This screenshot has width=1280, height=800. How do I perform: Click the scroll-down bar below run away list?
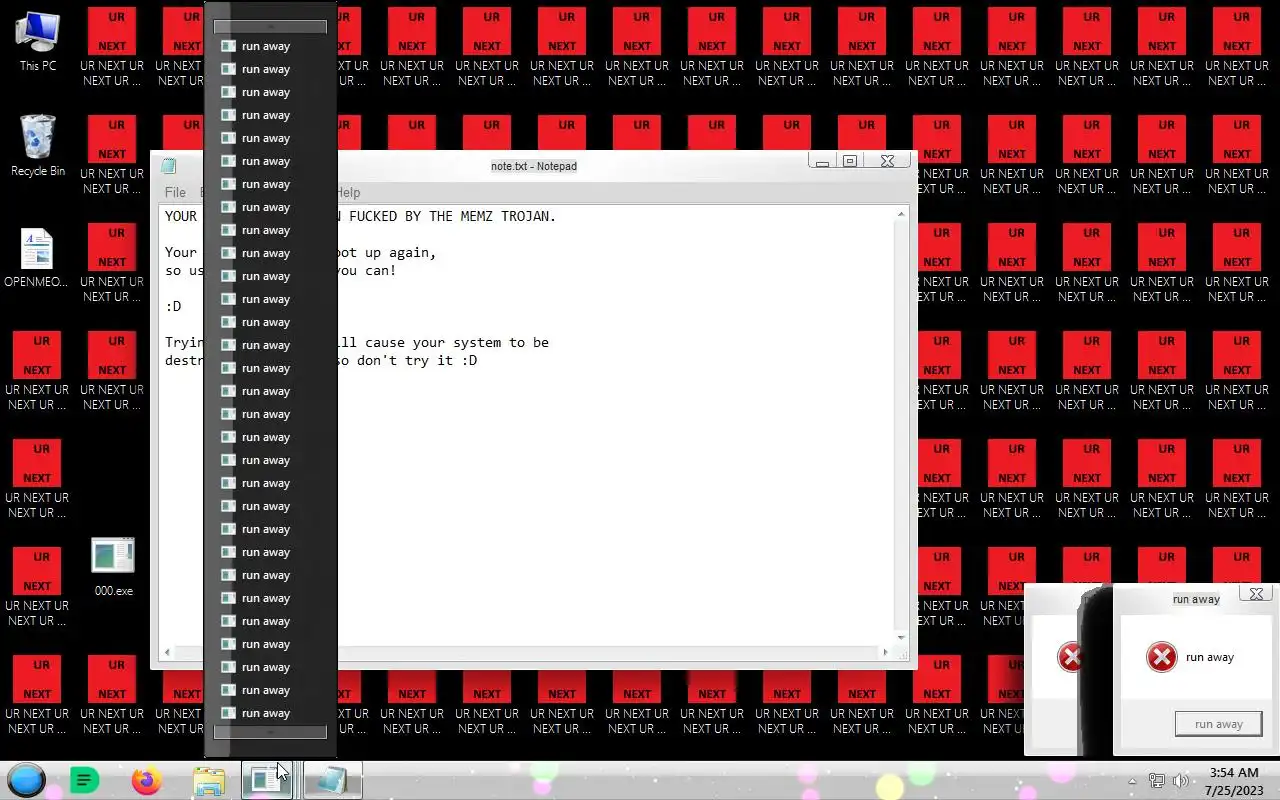[x=270, y=732]
